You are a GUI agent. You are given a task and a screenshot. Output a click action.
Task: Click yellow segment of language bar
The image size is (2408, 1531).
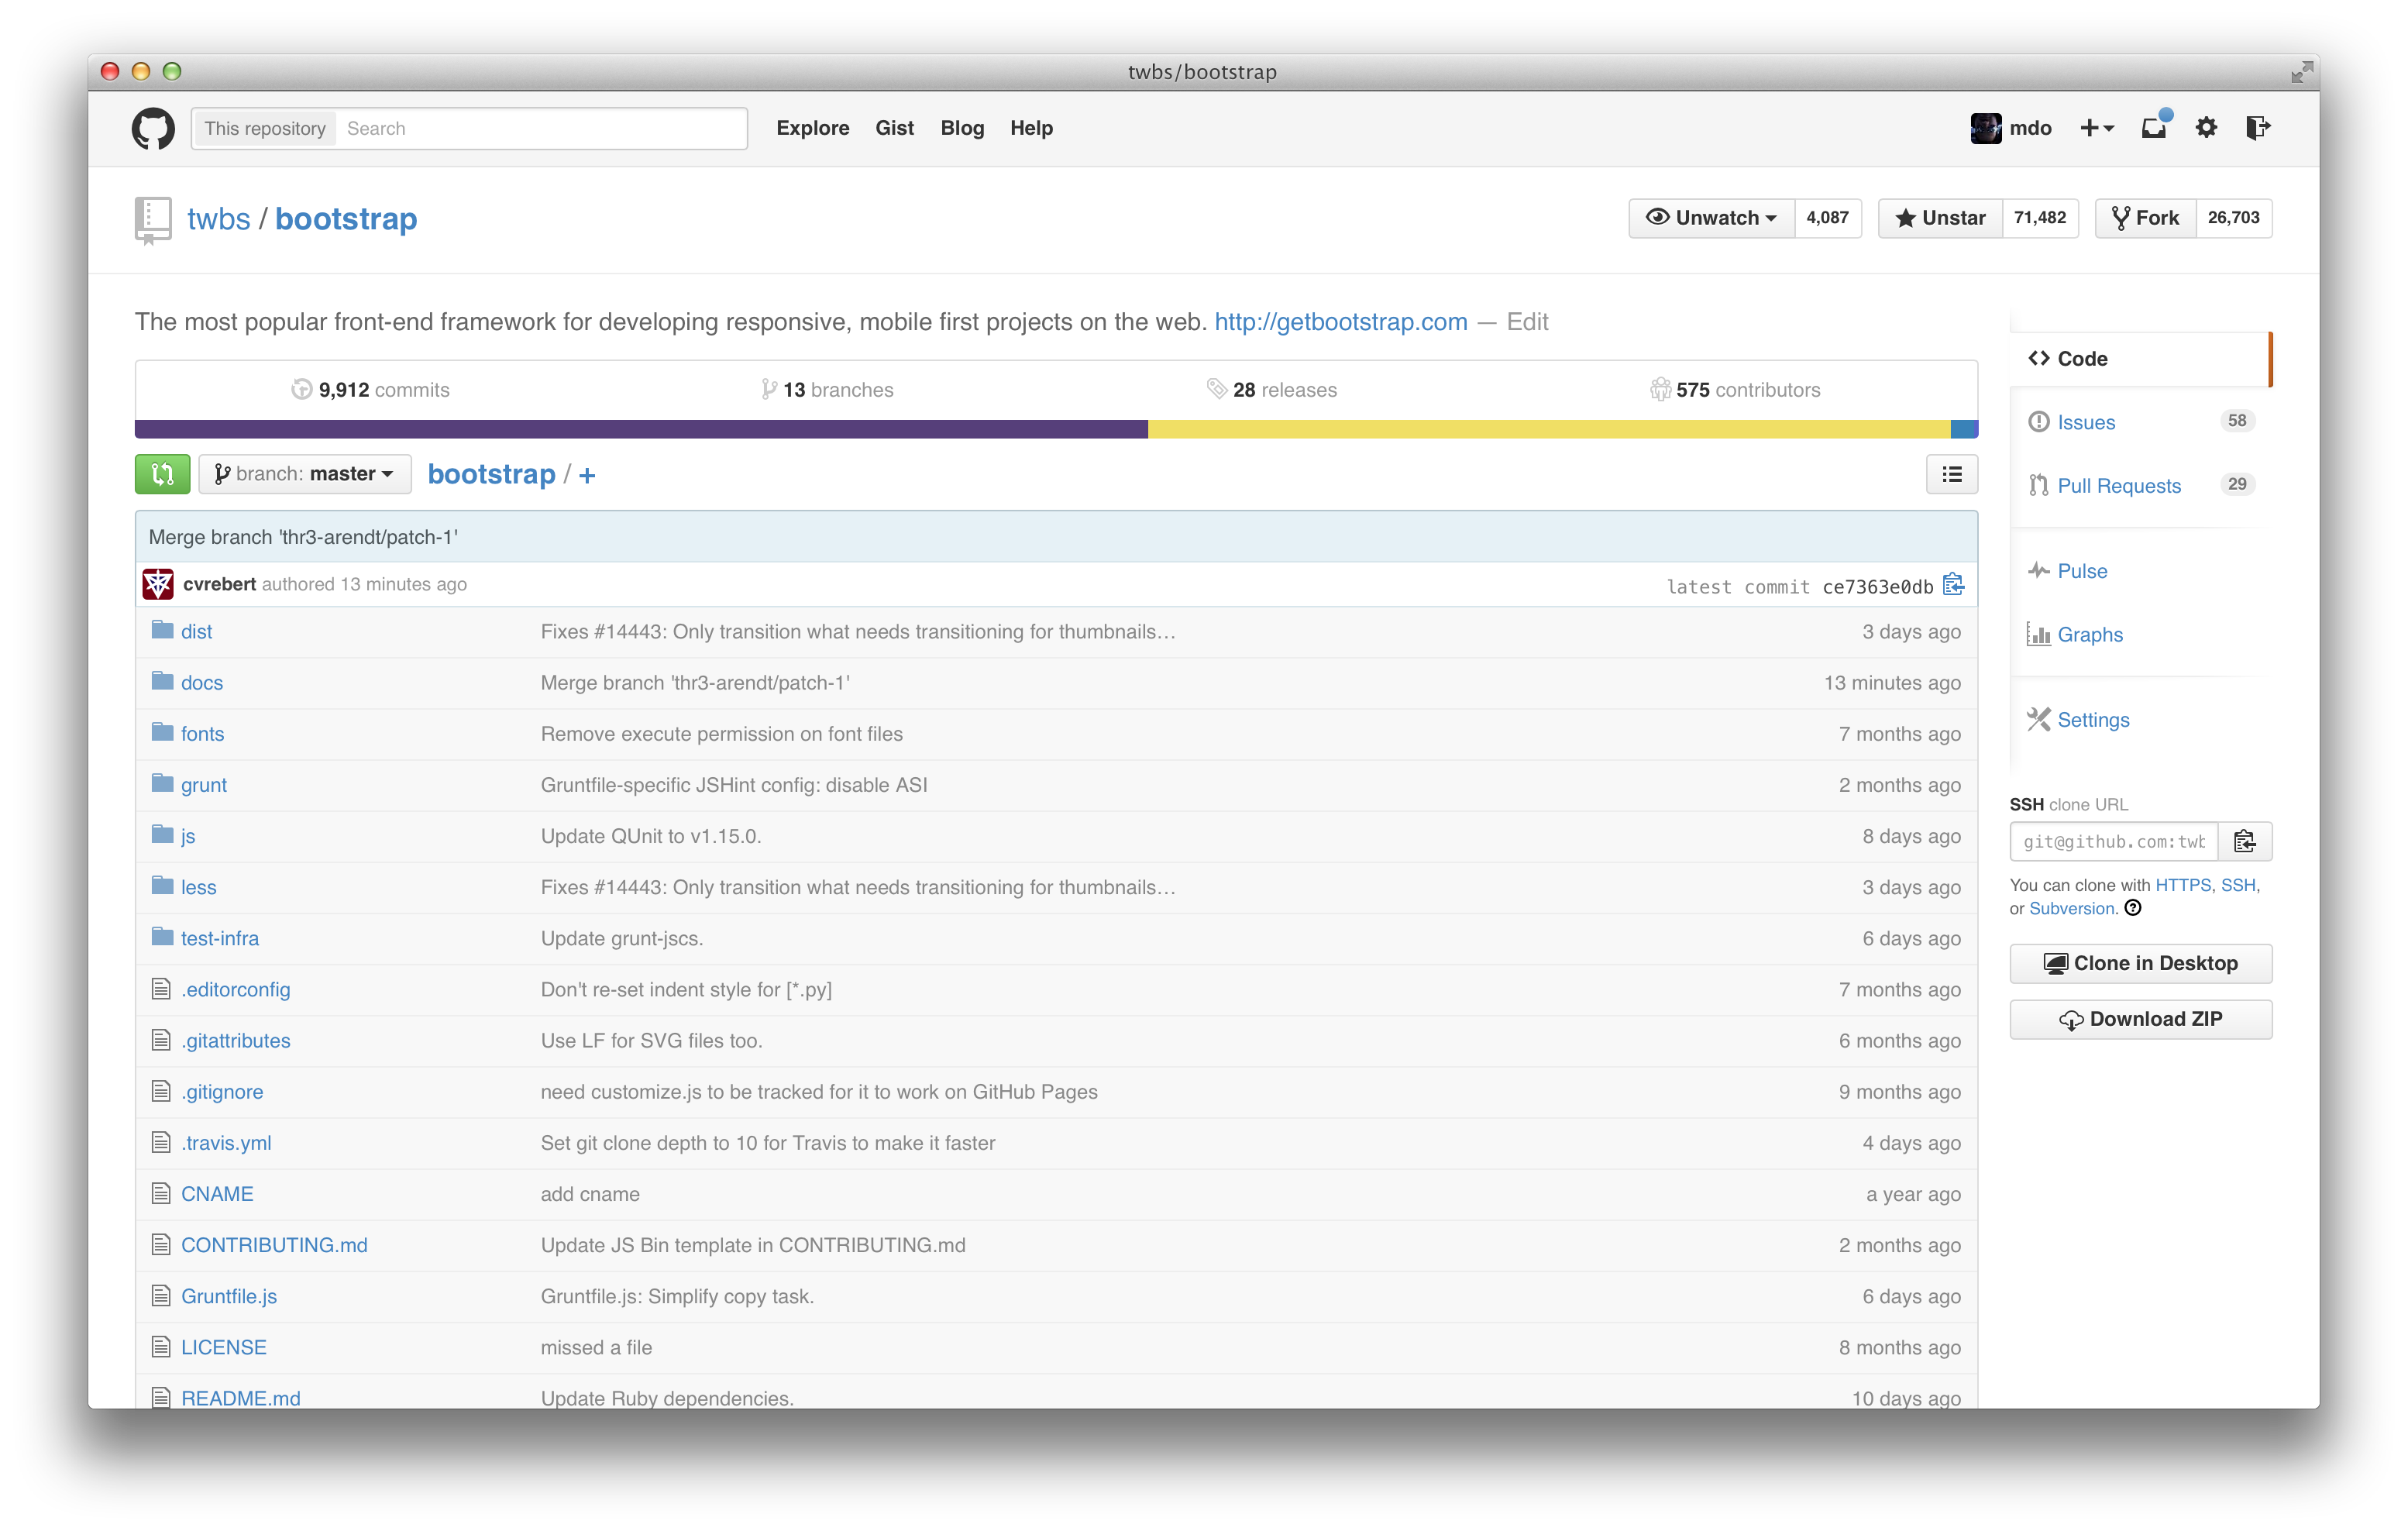[1549, 429]
